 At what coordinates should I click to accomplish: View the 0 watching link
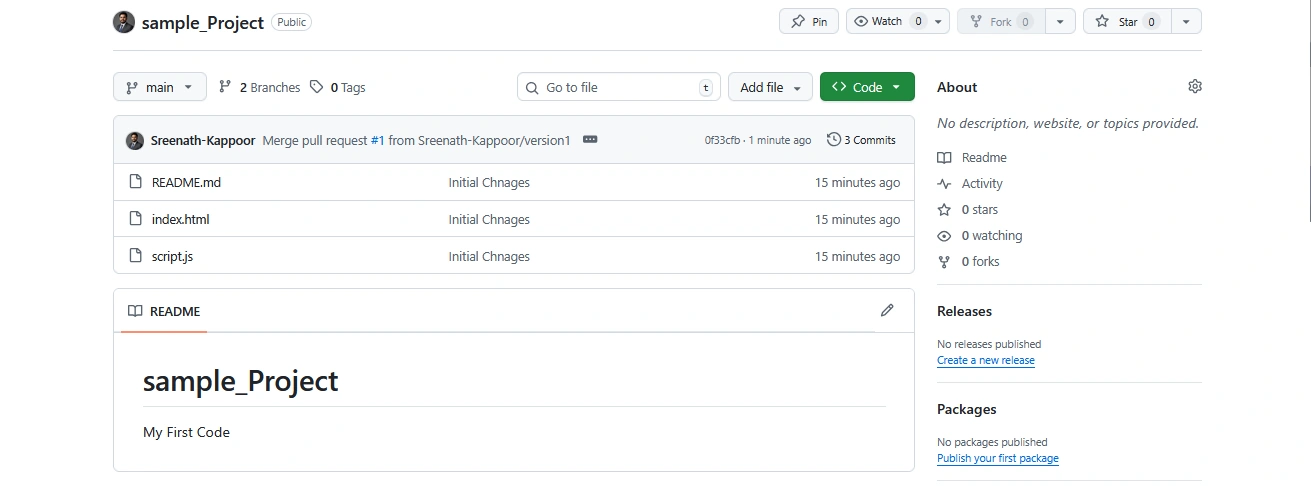[x=980, y=235]
